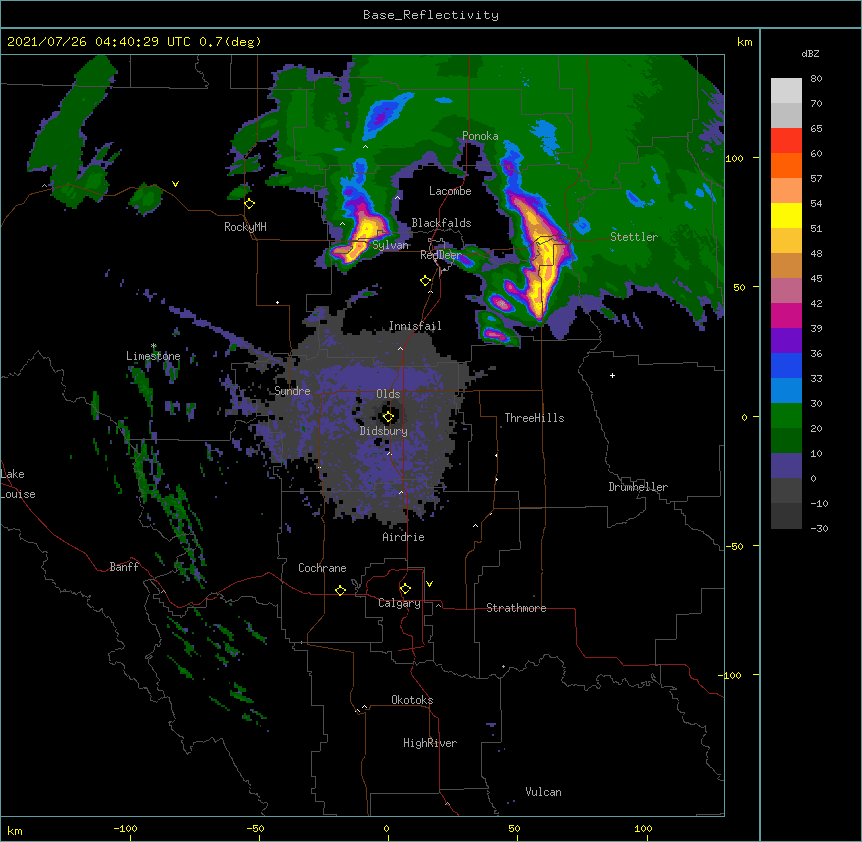The image size is (862, 842).
Task: Click the dBZ label above the color scale
Action: tap(810, 53)
